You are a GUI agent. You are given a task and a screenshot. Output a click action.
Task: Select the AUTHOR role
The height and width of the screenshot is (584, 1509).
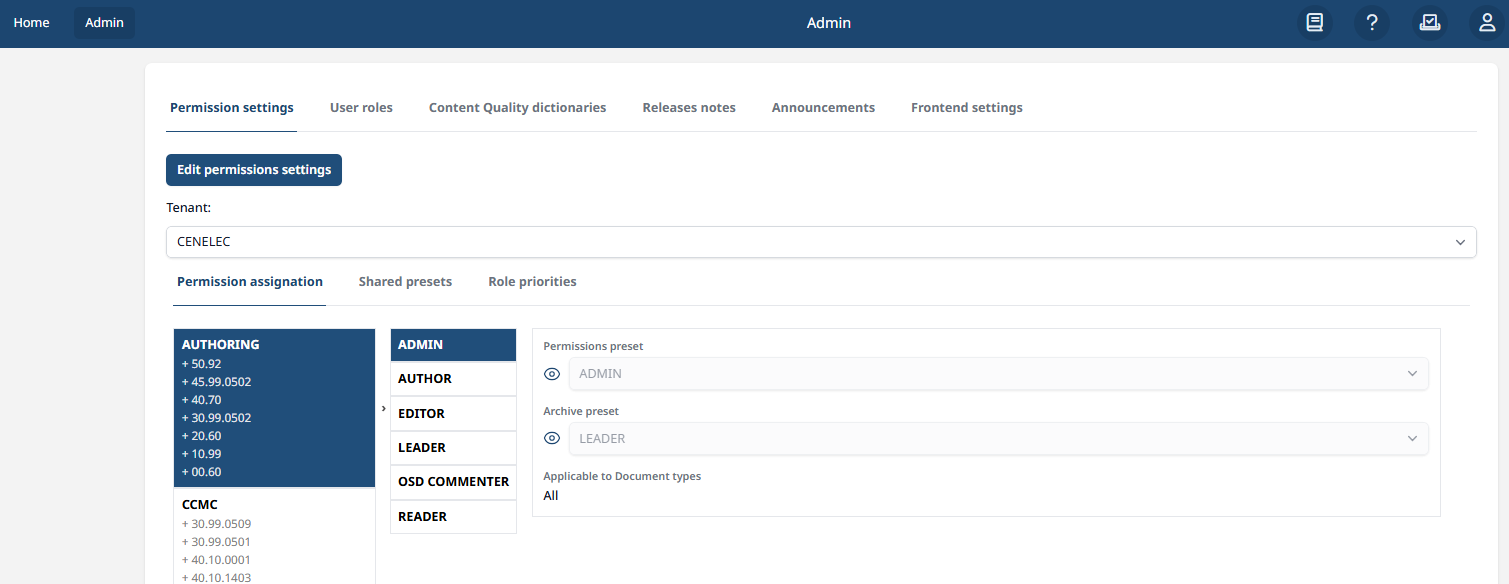pos(453,379)
